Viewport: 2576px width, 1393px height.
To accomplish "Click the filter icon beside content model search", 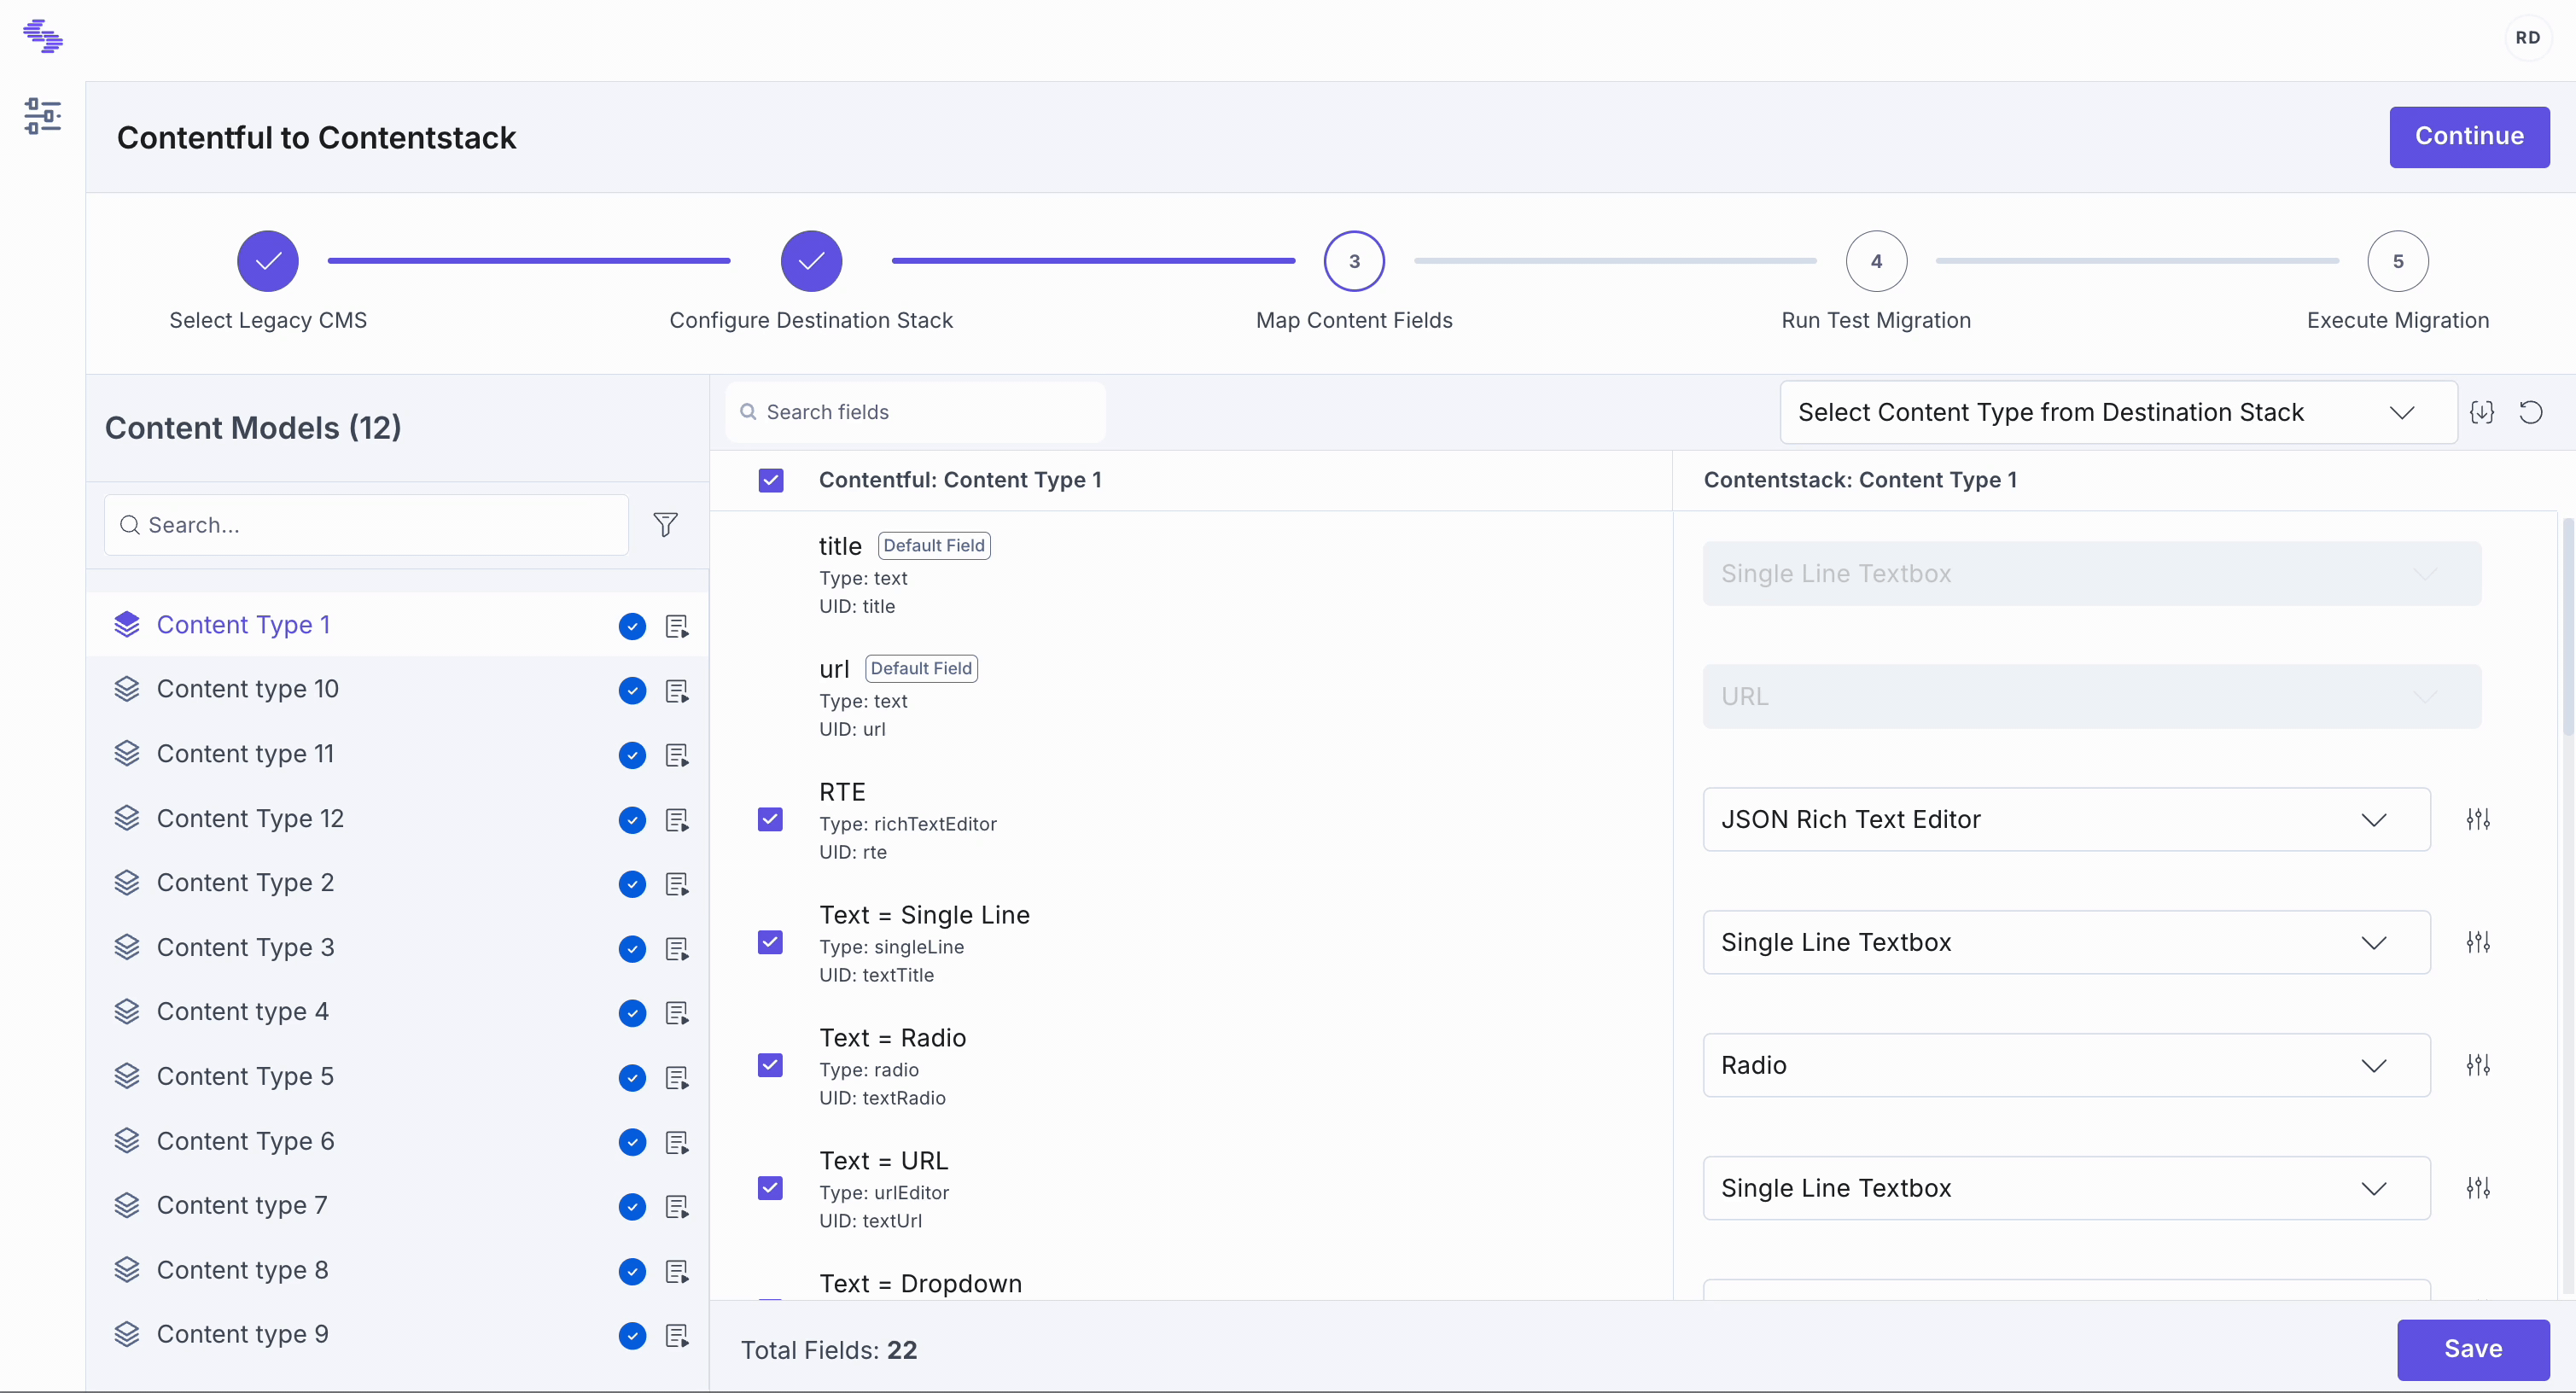I will pos(665,525).
